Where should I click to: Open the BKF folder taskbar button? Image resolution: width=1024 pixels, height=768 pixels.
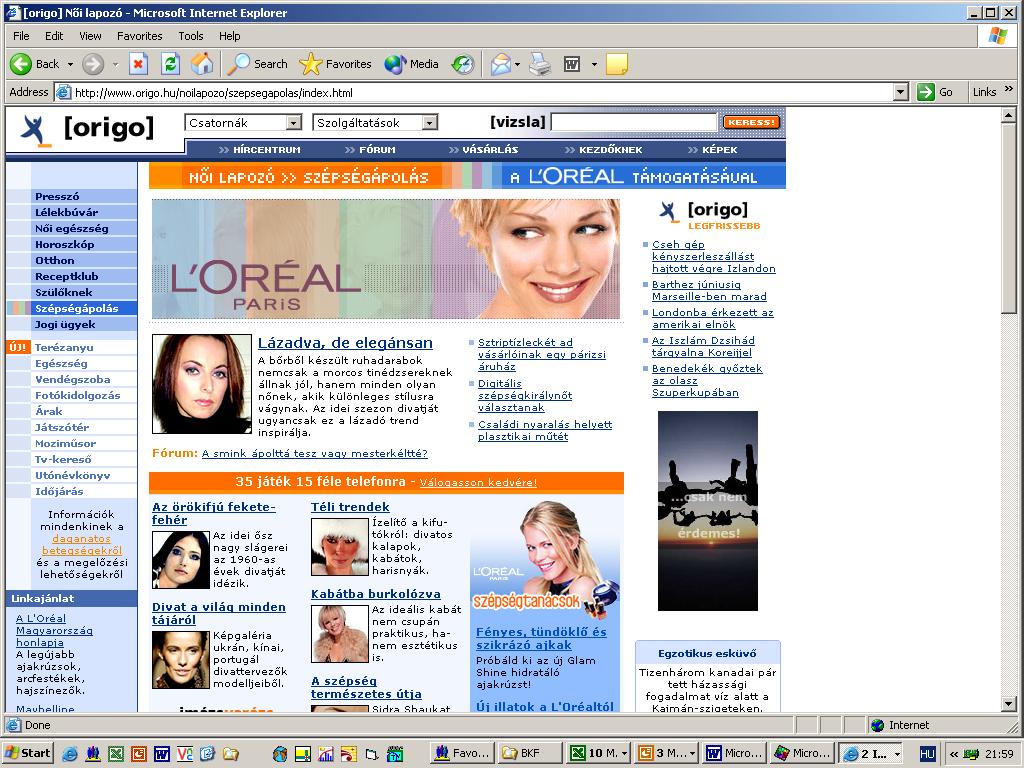[x=528, y=753]
